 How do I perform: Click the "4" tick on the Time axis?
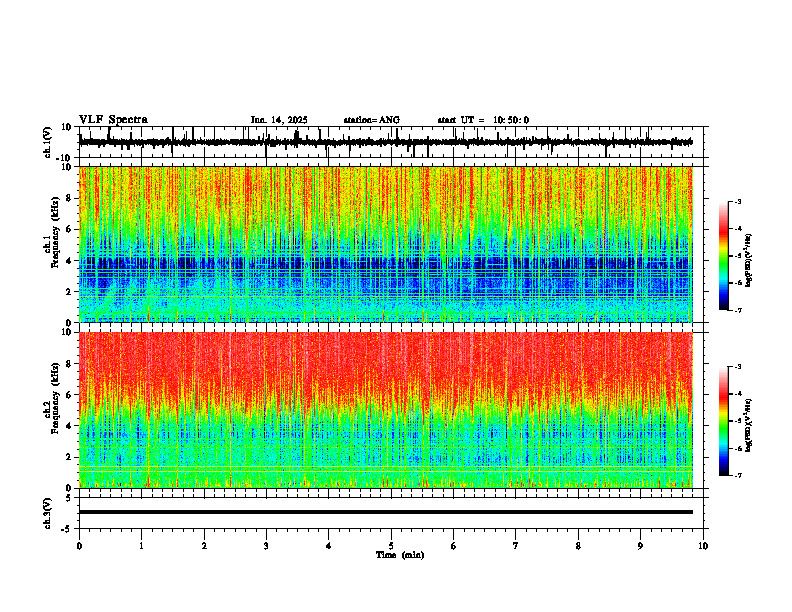click(x=329, y=546)
